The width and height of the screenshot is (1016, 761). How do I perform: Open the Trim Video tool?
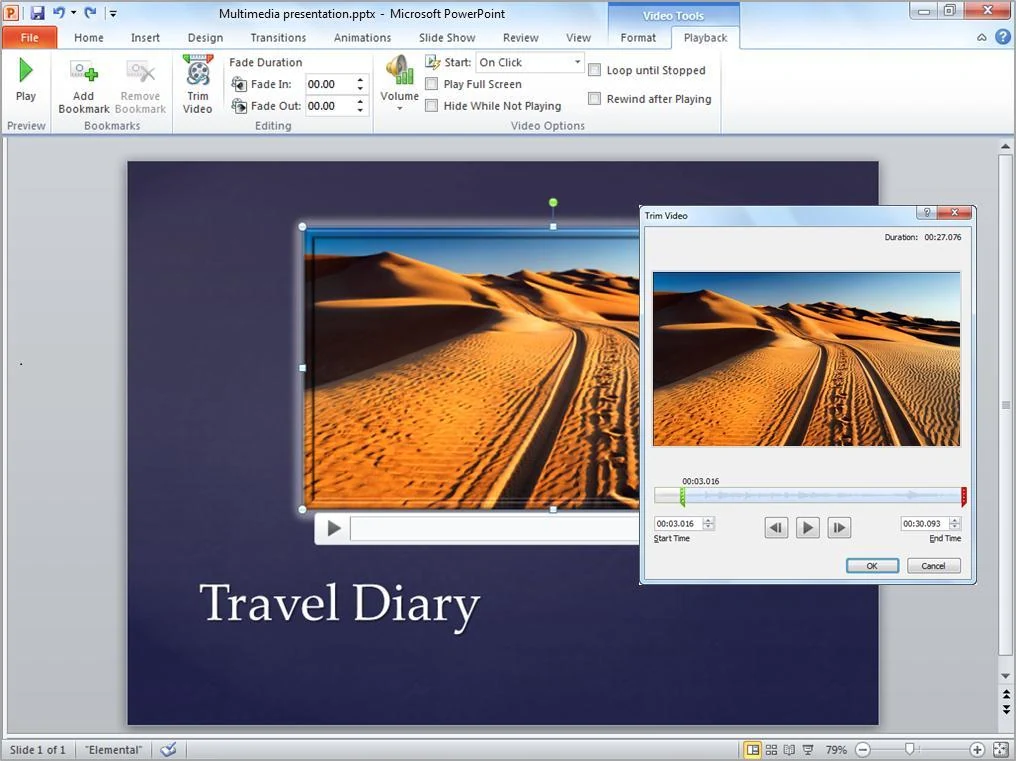198,84
